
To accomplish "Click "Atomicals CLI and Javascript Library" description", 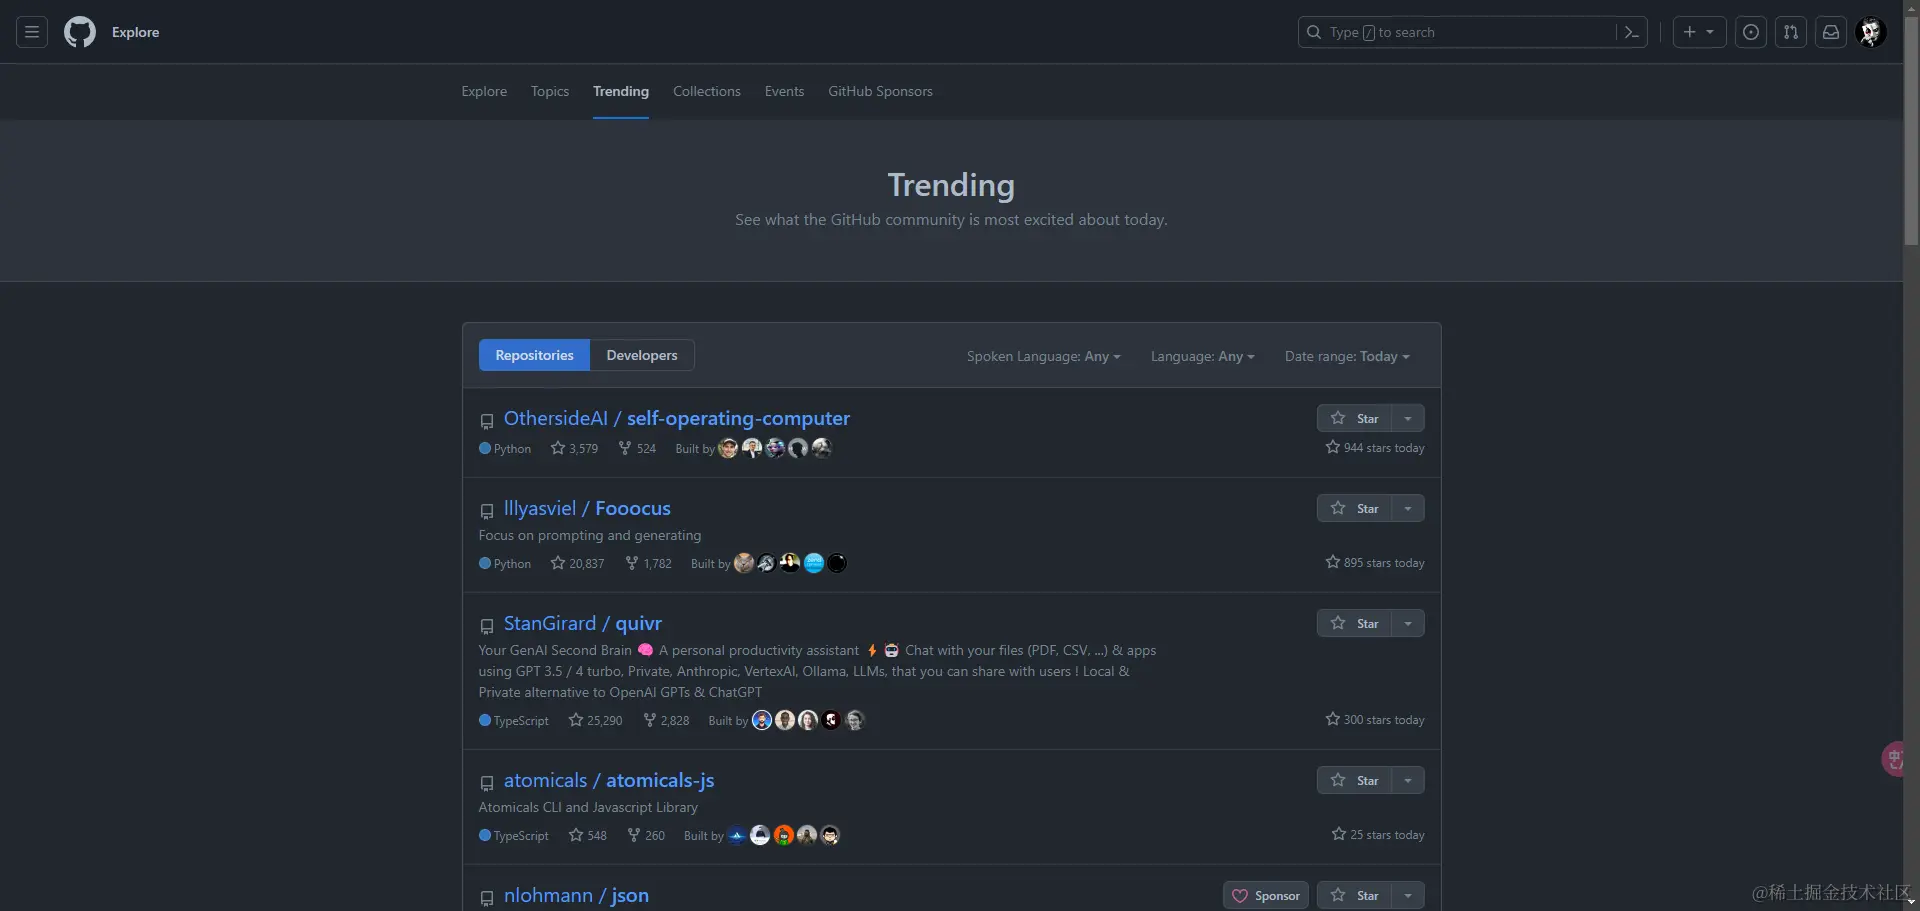I will 588,808.
